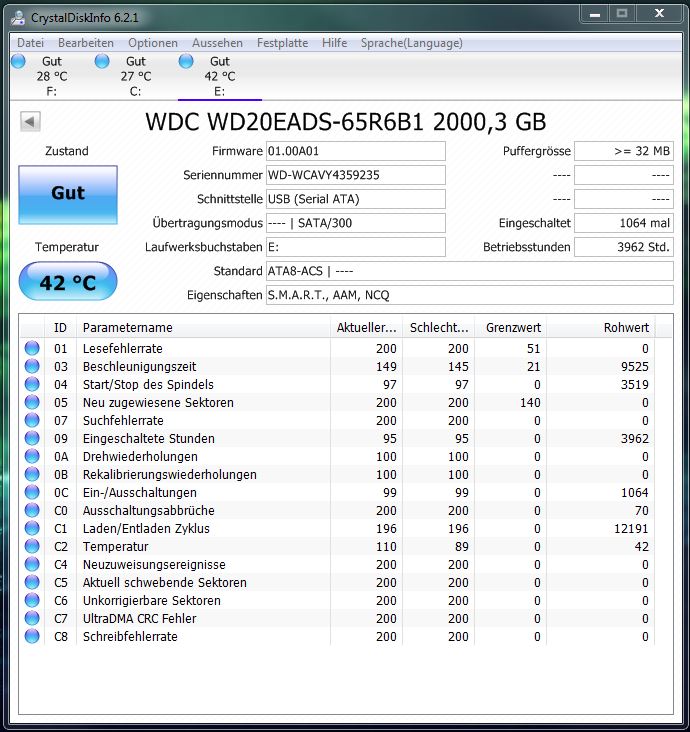
Task: Click the Schlecht... column header
Action: [438, 328]
